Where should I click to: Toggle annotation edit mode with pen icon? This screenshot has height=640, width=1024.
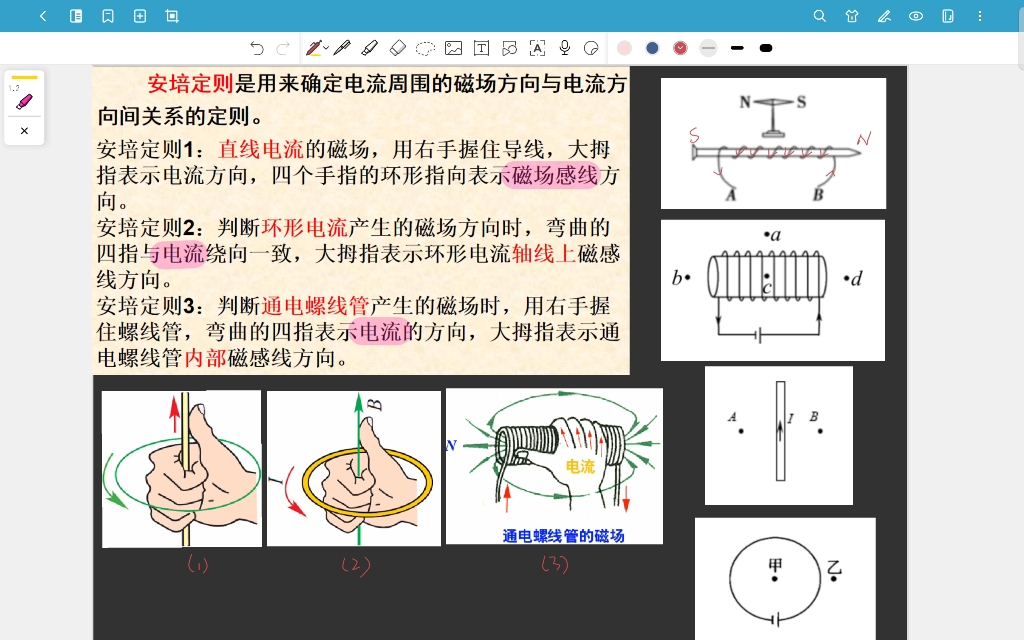[884, 16]
